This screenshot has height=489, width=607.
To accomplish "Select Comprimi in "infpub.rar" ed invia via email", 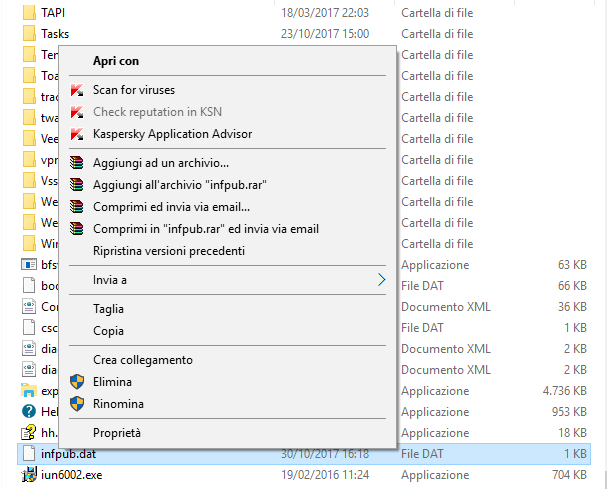I will point(206,229).
